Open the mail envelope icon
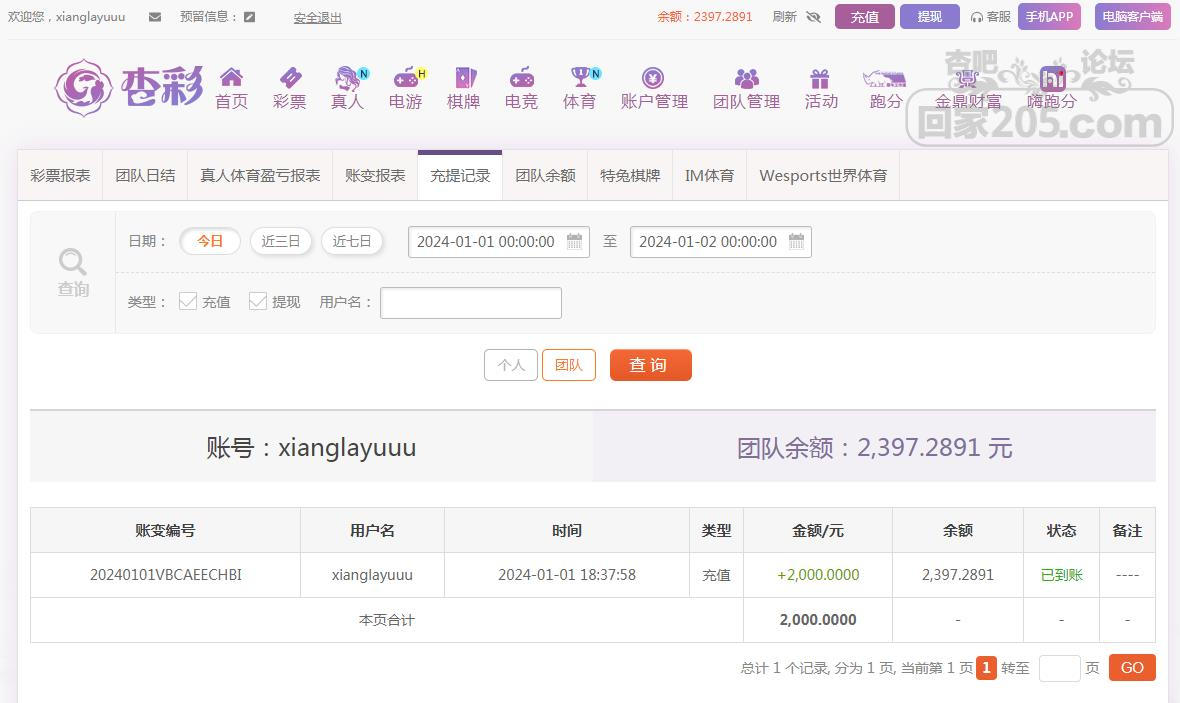 [x=155, y=17]
